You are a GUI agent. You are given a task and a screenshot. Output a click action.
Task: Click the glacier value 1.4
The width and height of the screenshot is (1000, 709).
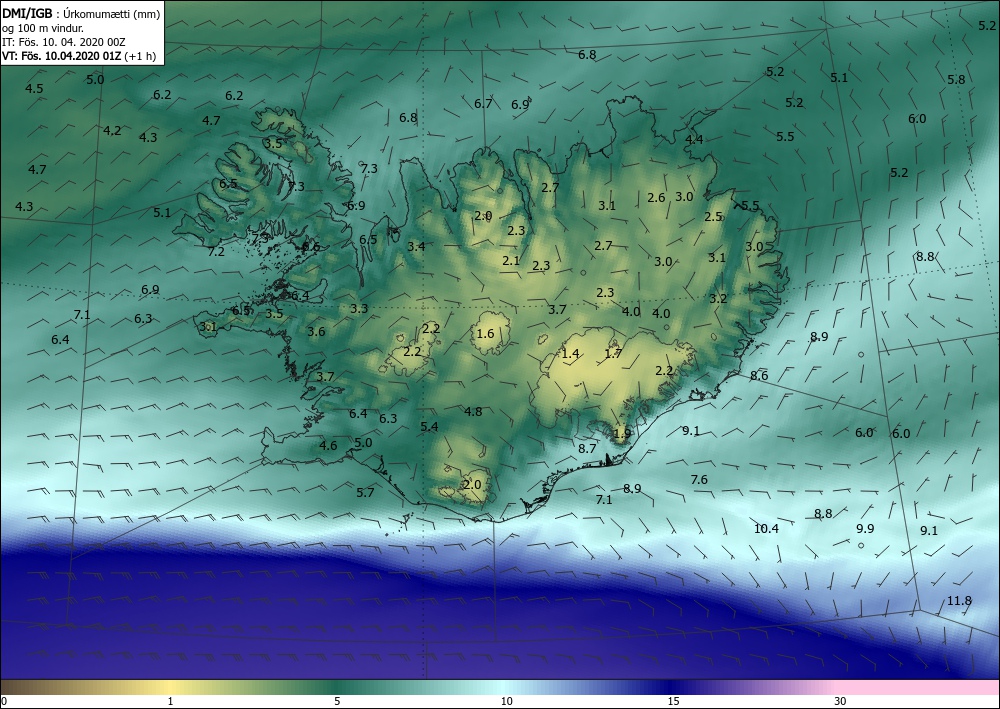pos(570,354)
